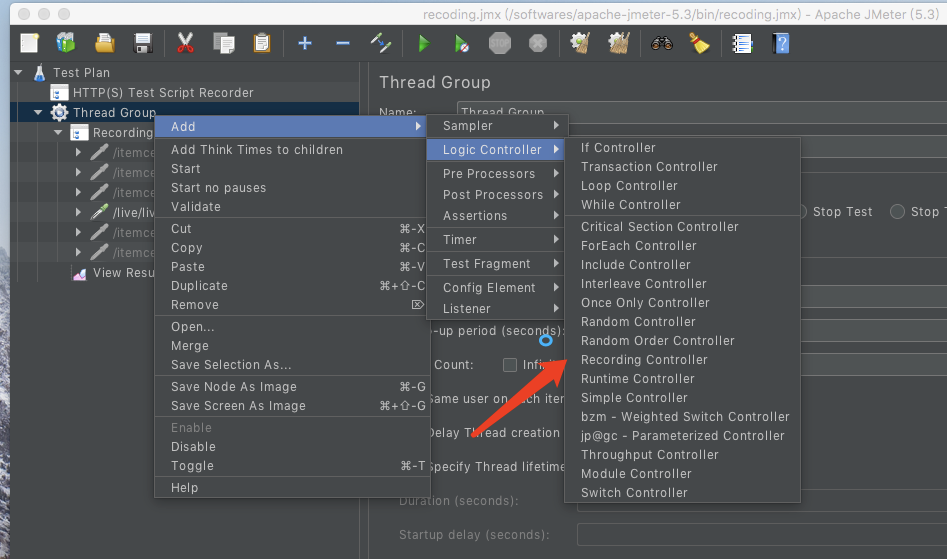Click Help in context menu

click(292, 488)
